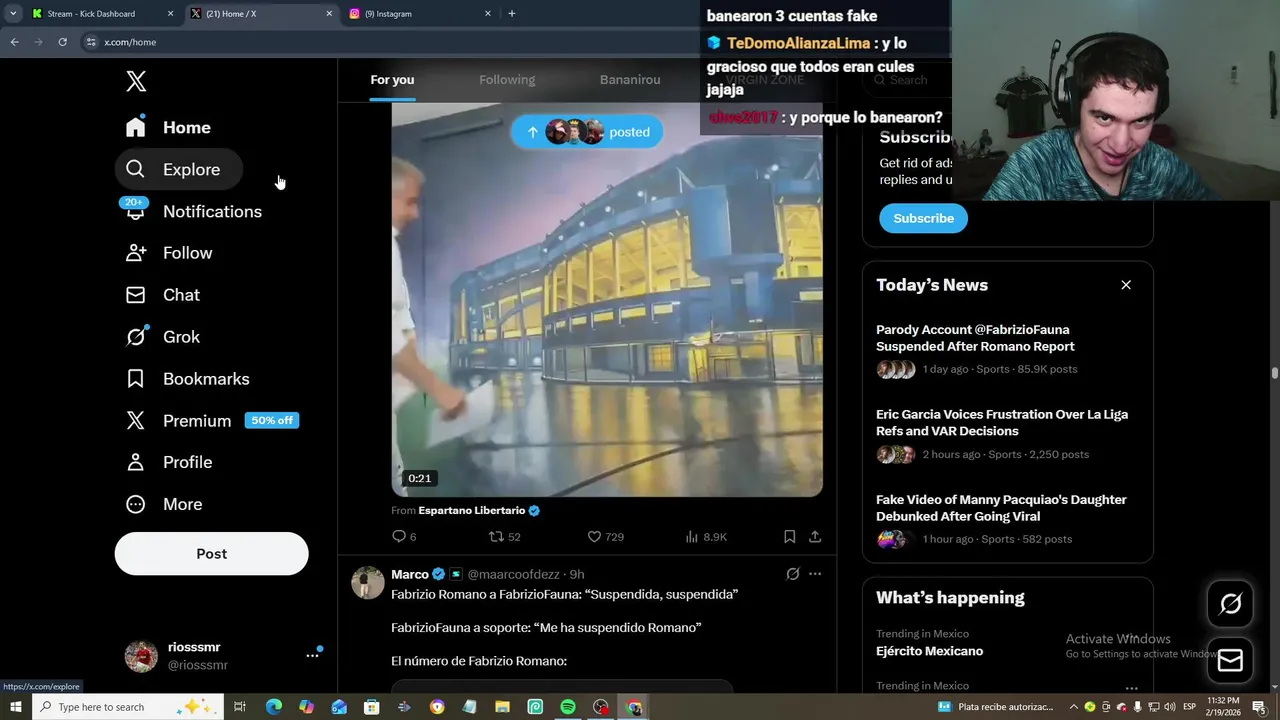Open Notifications in the sidebar

click(x=194, y=211)
